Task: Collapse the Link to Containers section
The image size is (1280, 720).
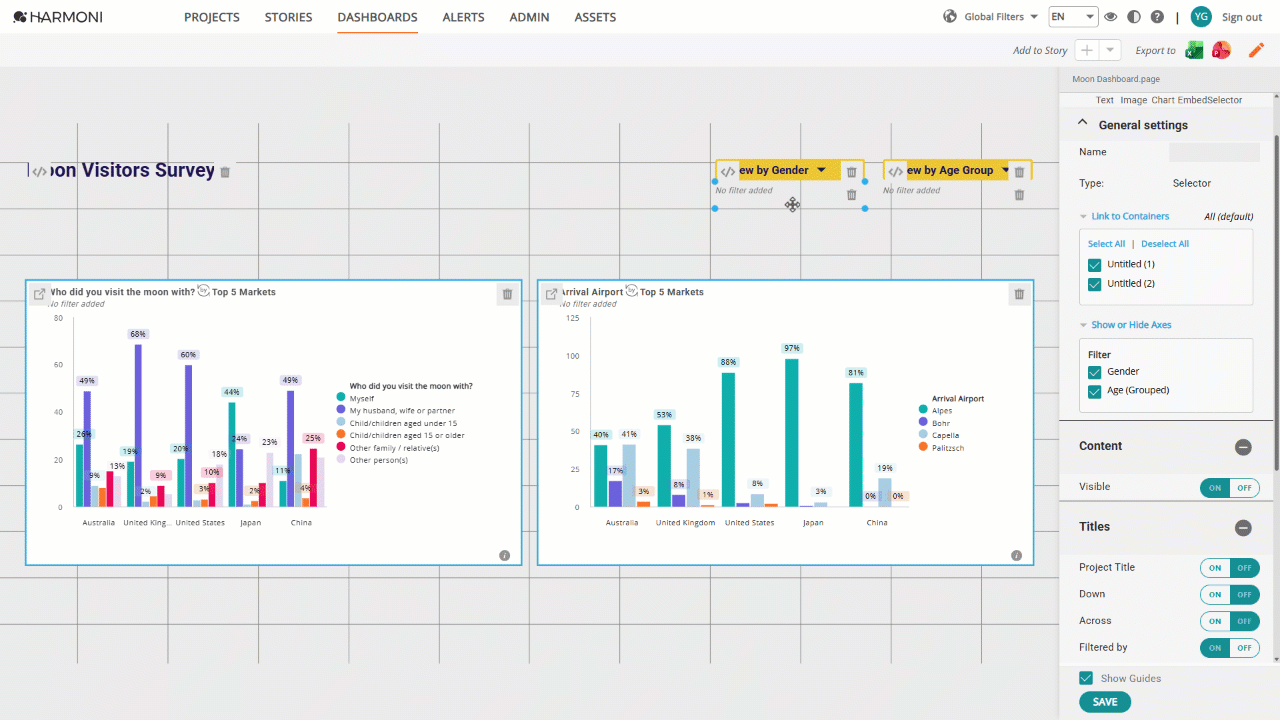Action: tap(1083, 217)
